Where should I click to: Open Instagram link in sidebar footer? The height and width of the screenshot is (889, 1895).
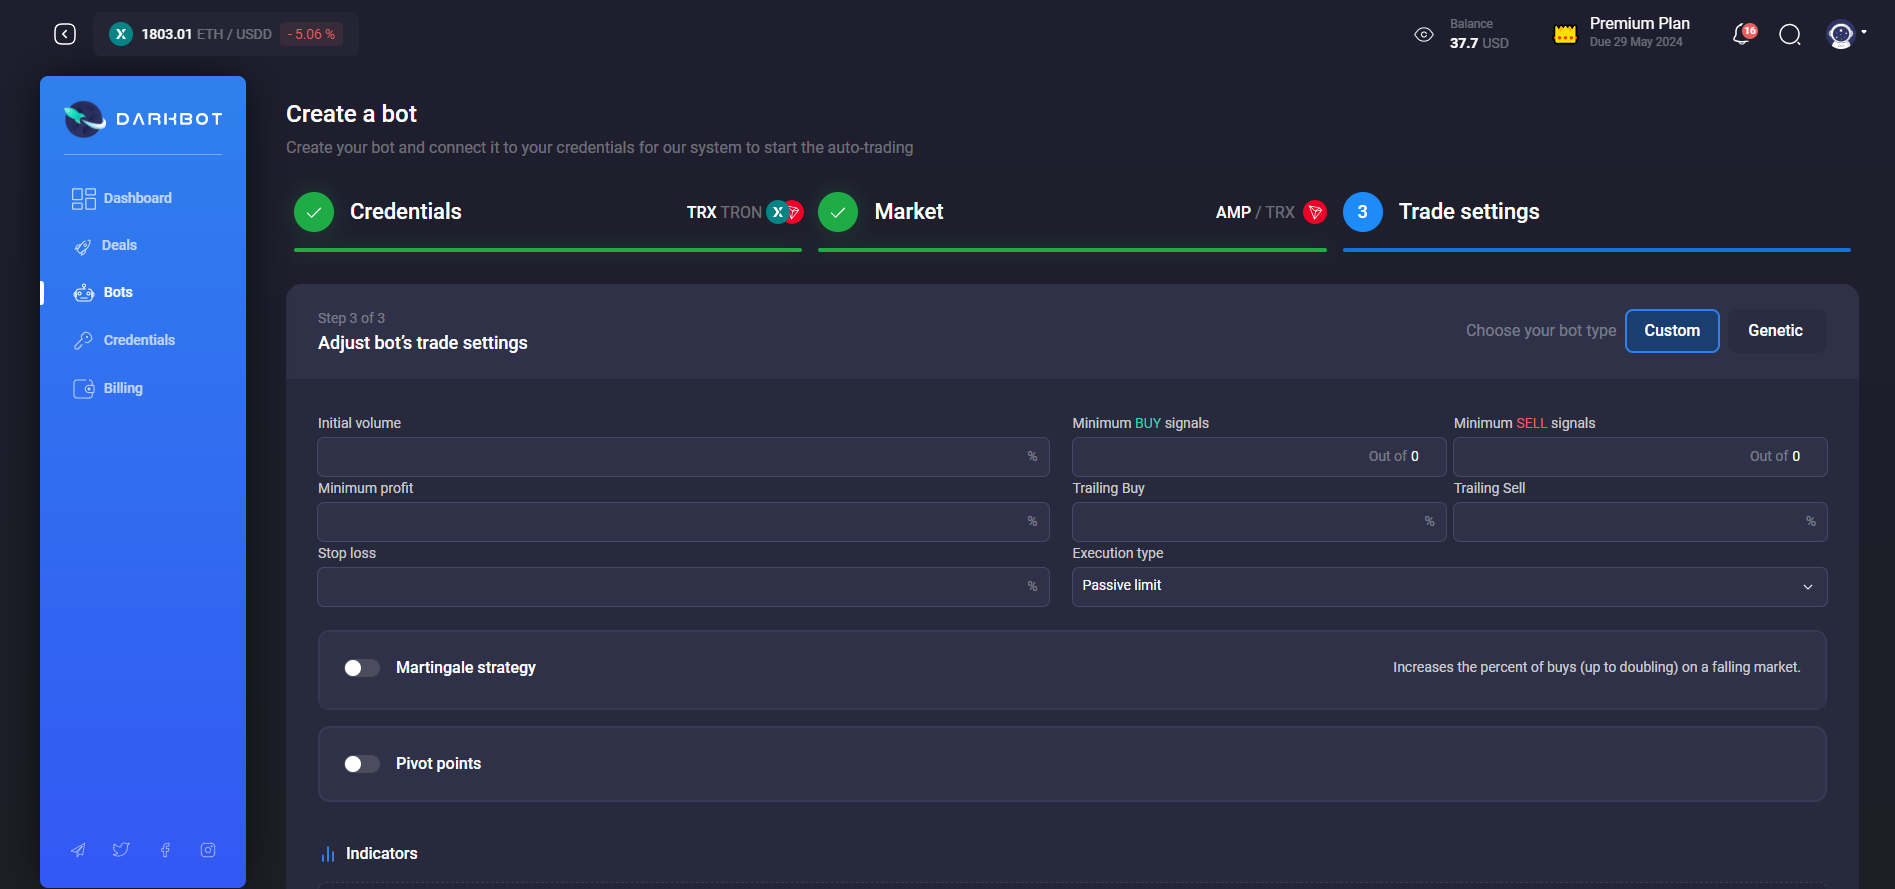tap(208, 850)
